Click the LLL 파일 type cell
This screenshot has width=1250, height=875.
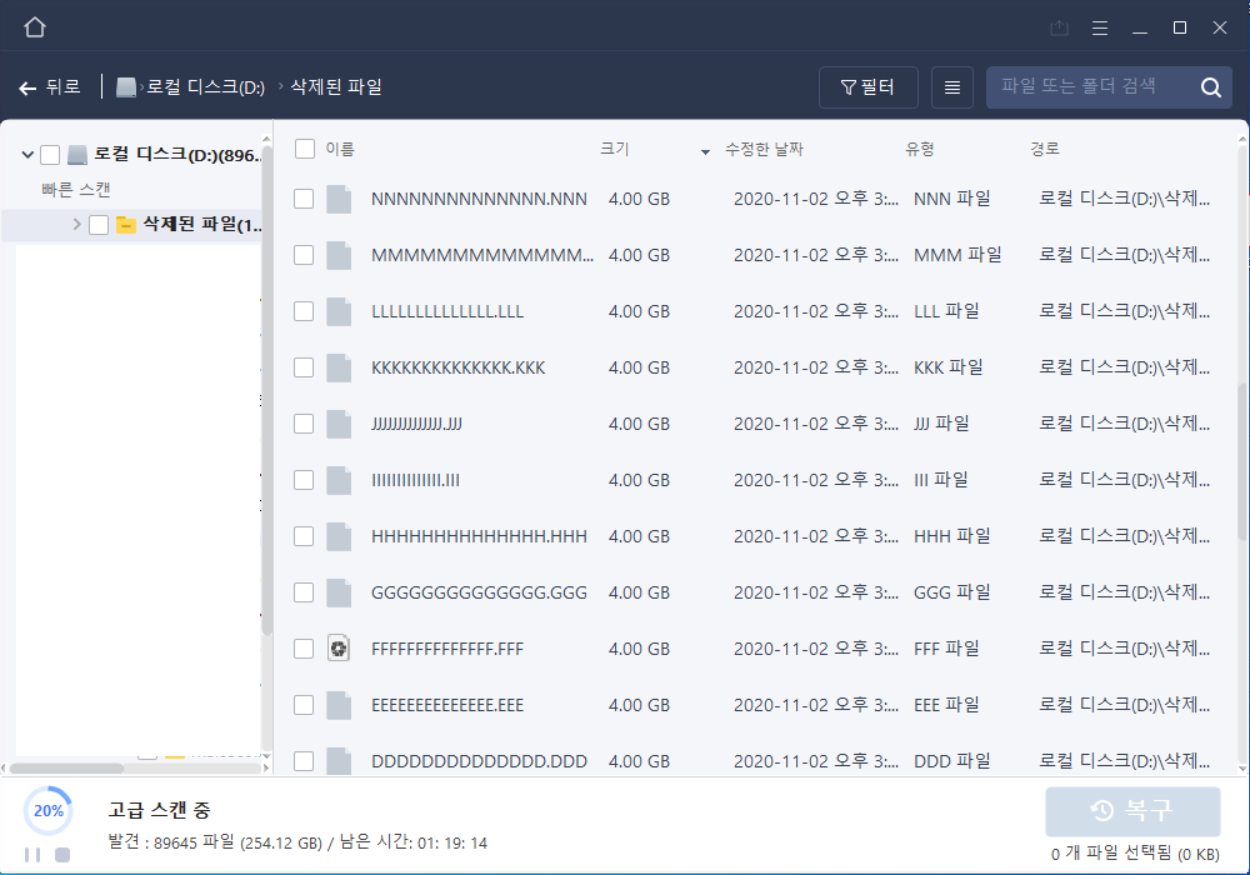(946, 311)
